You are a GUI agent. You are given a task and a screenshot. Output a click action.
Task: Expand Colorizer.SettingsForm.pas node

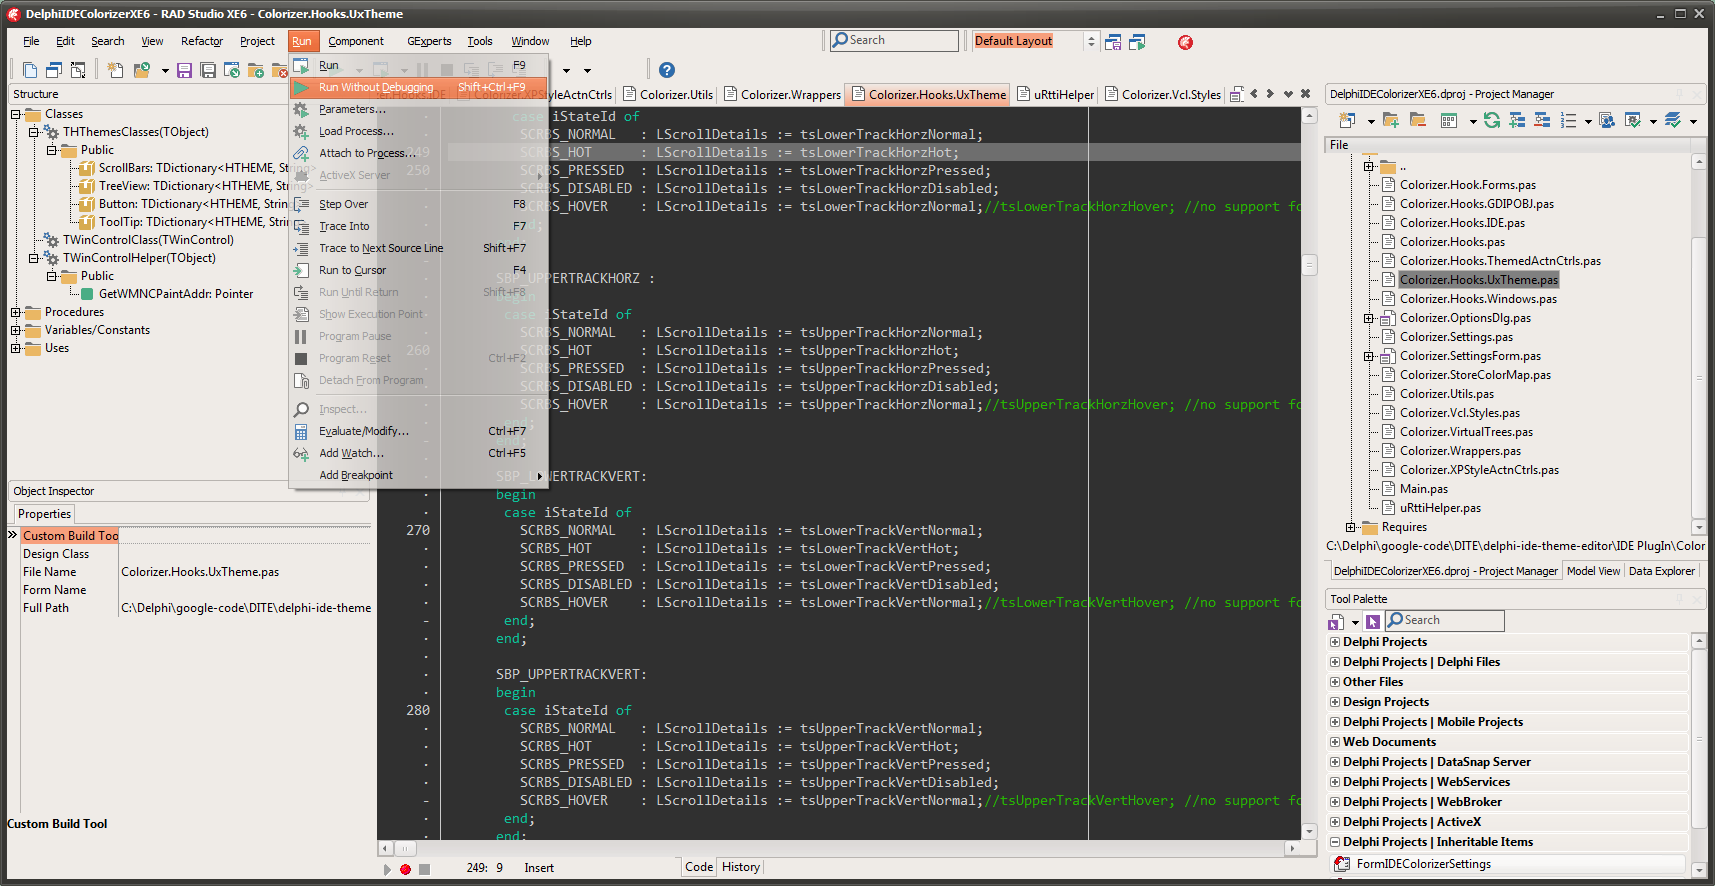pos(1368,356)
